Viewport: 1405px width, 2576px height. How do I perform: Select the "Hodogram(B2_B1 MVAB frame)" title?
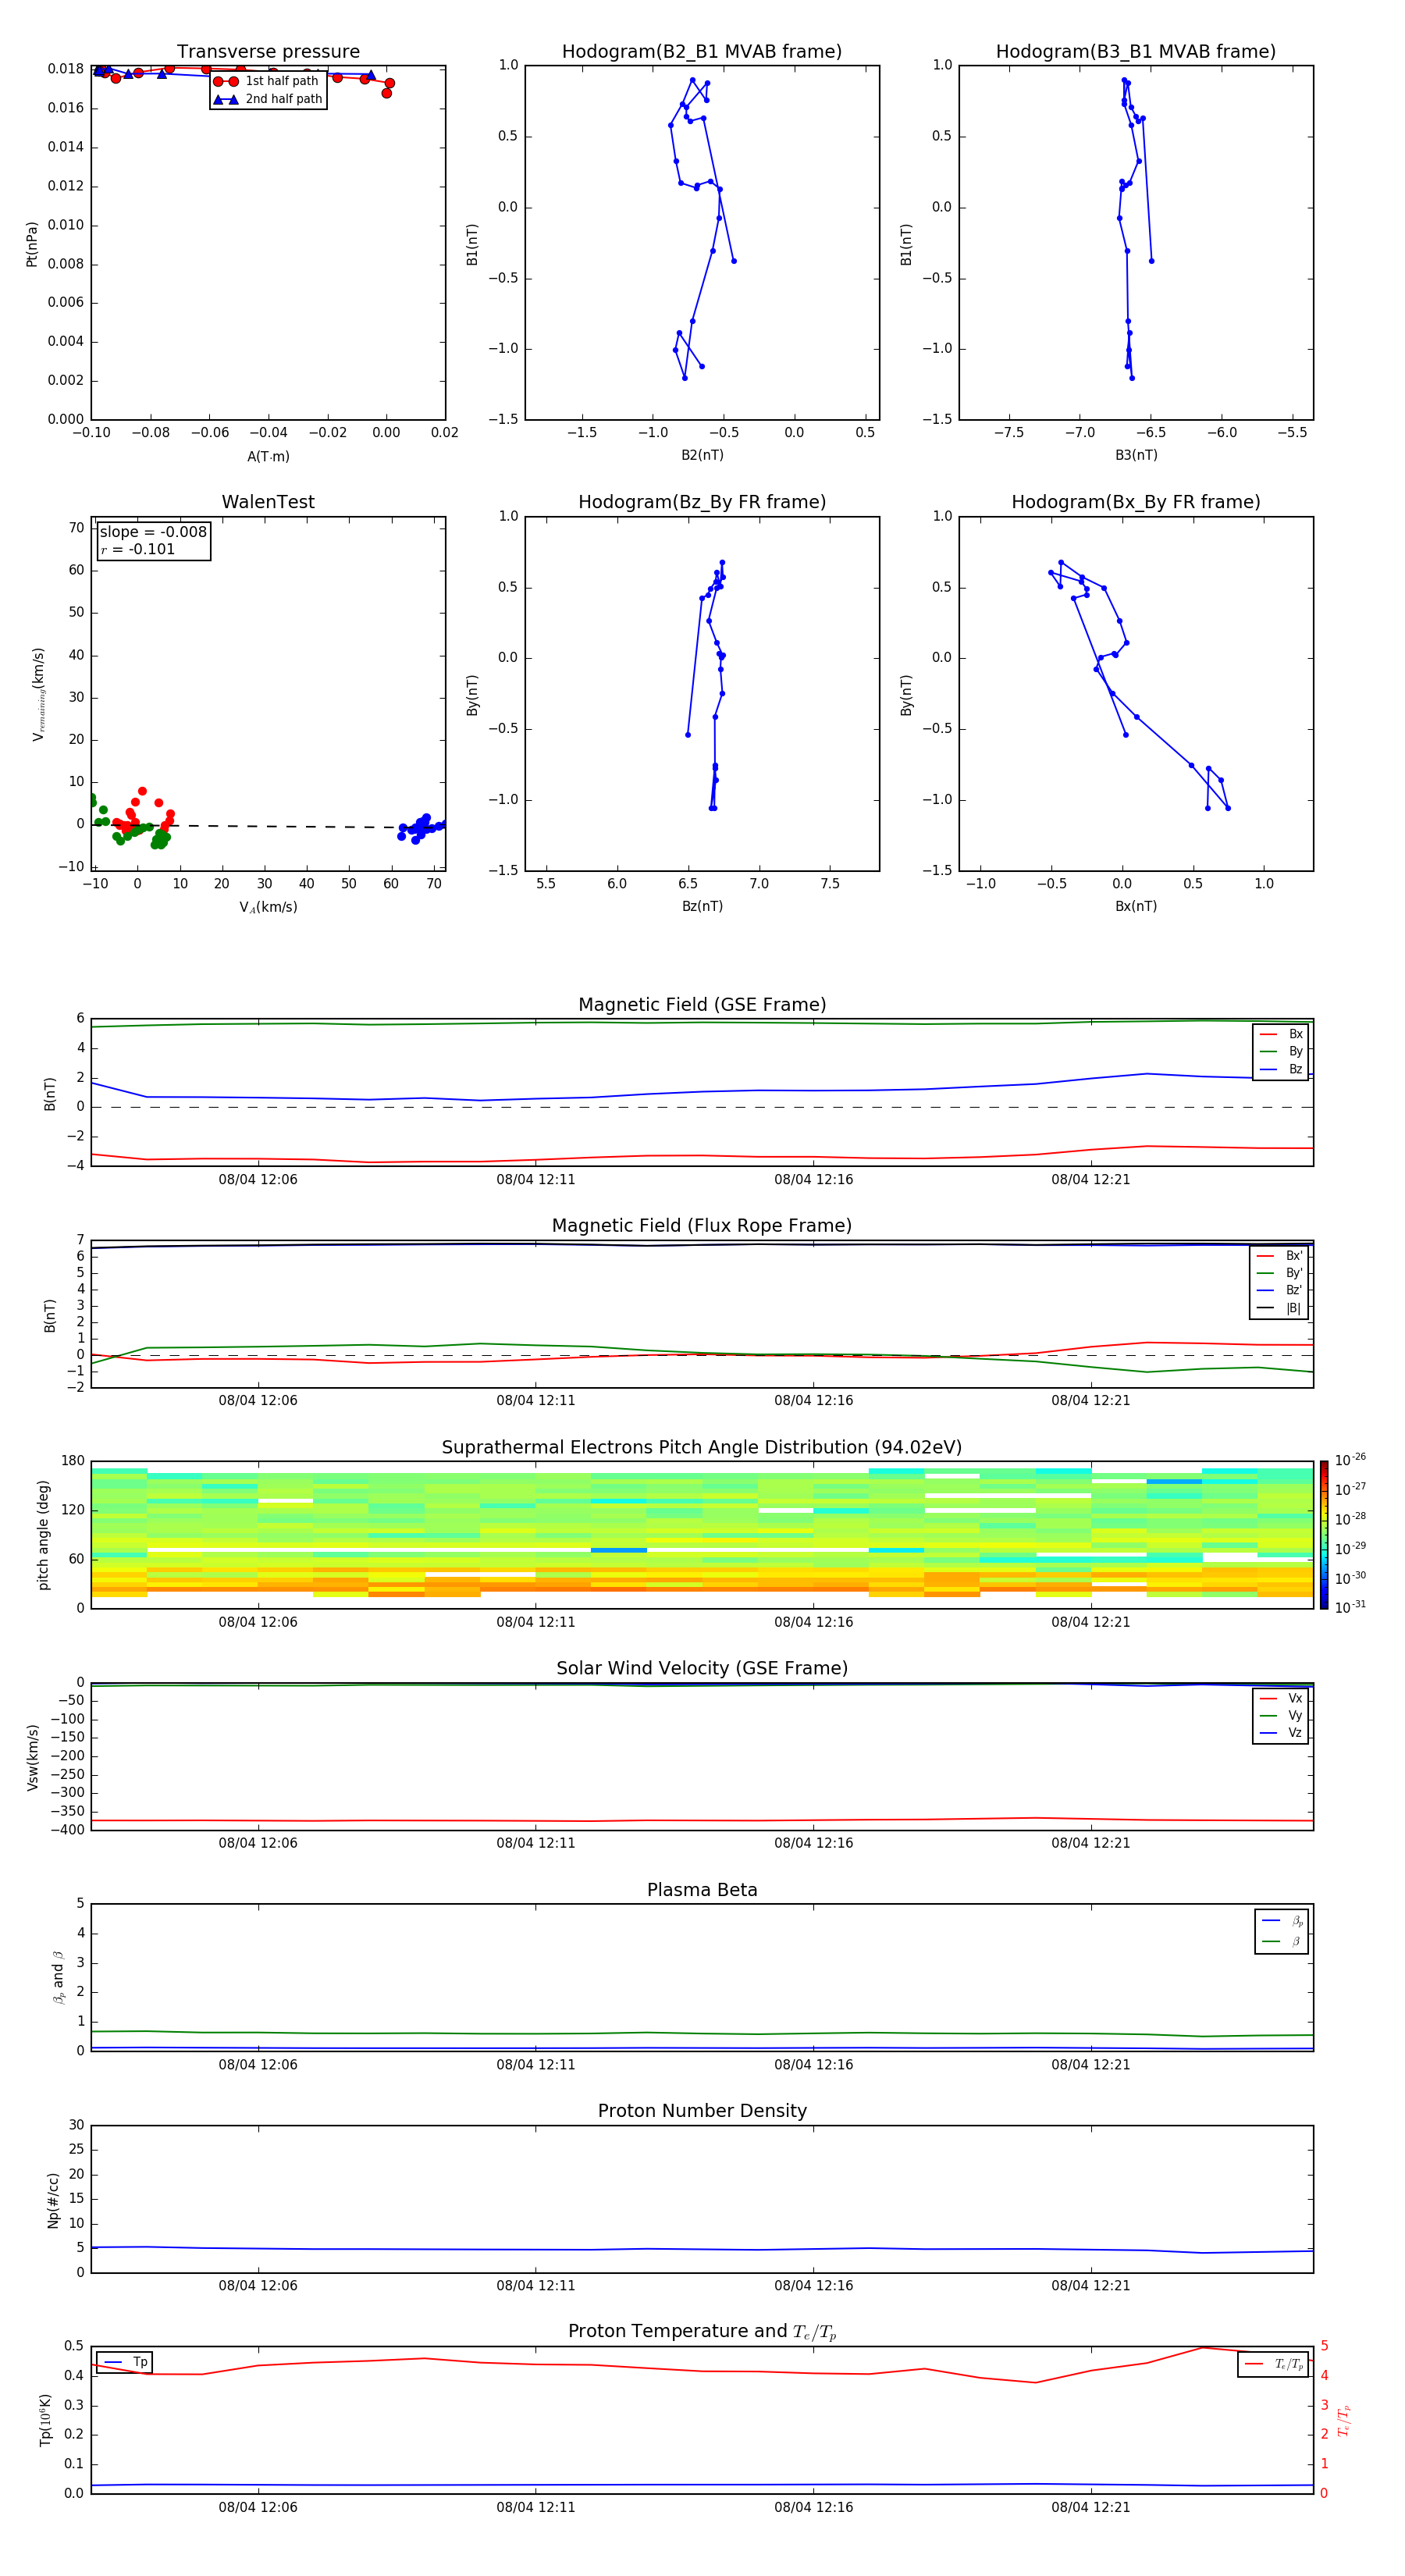(702, 52)
